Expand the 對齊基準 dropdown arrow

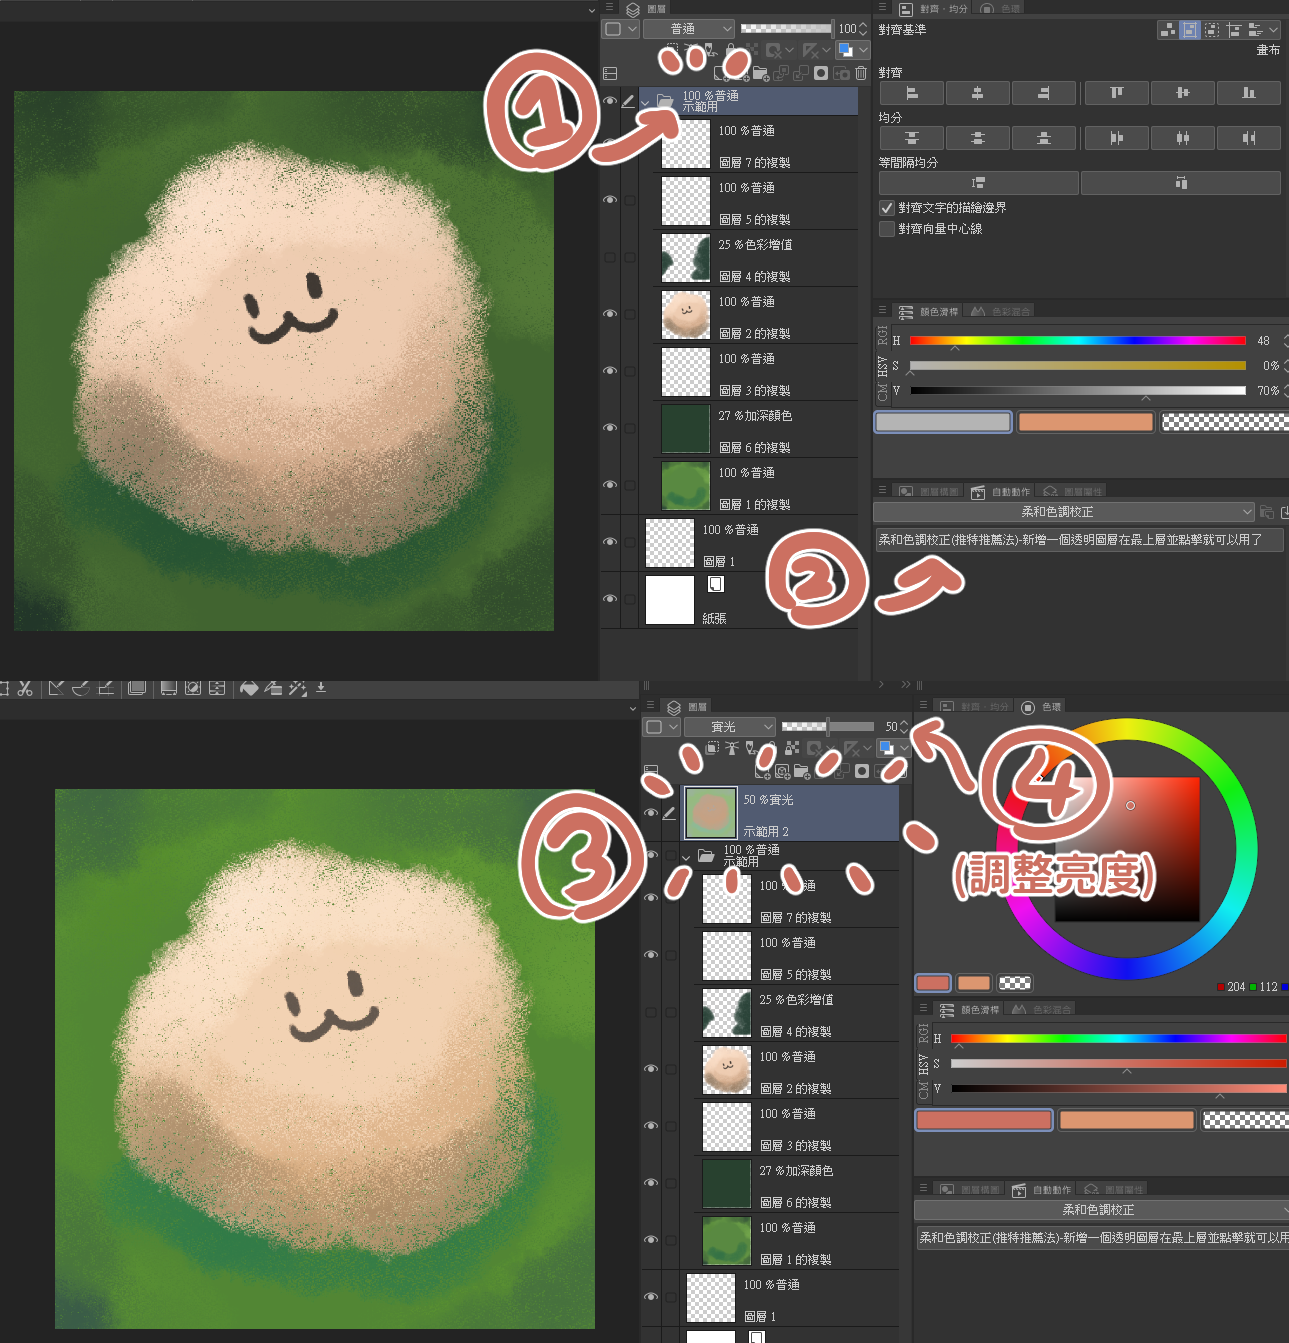point(1273,30)
